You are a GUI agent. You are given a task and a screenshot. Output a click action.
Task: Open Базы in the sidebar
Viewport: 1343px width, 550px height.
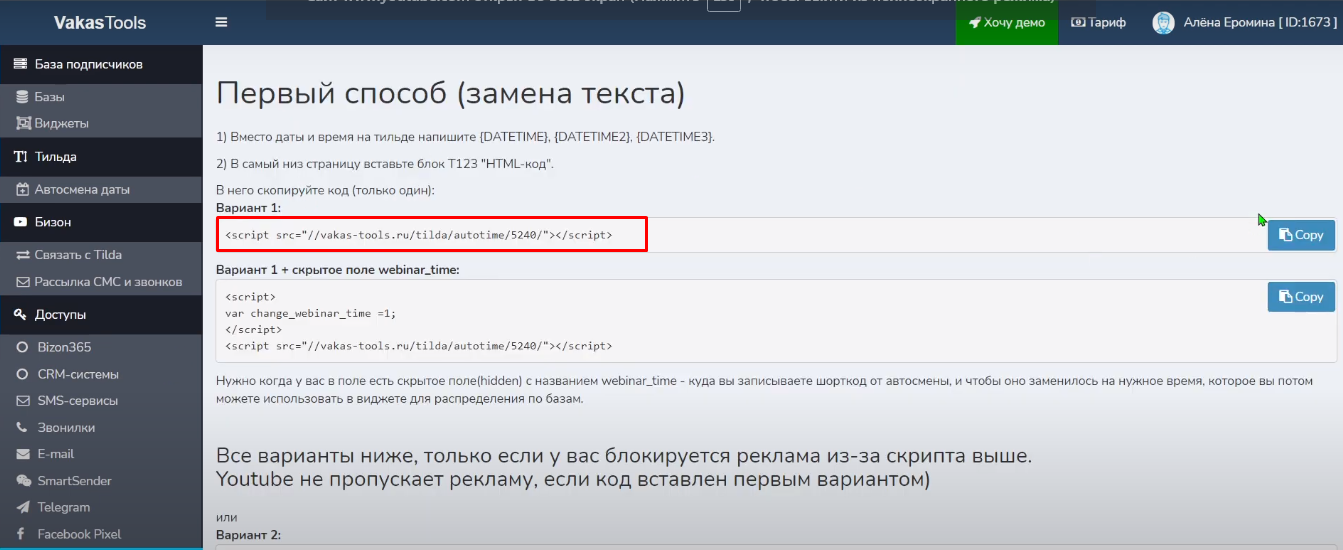pyautogui.click(x=49, y=97)
